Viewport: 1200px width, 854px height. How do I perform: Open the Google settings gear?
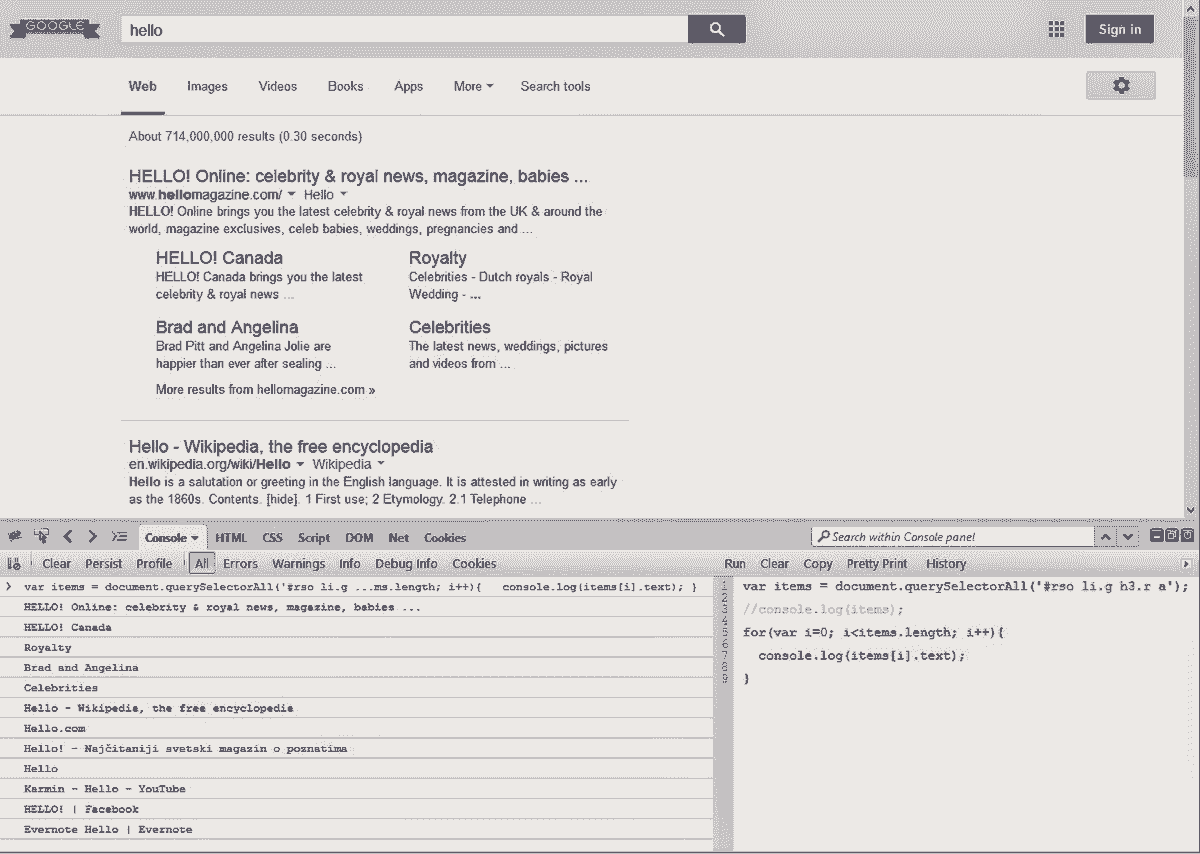click(x=1121, y=86)
